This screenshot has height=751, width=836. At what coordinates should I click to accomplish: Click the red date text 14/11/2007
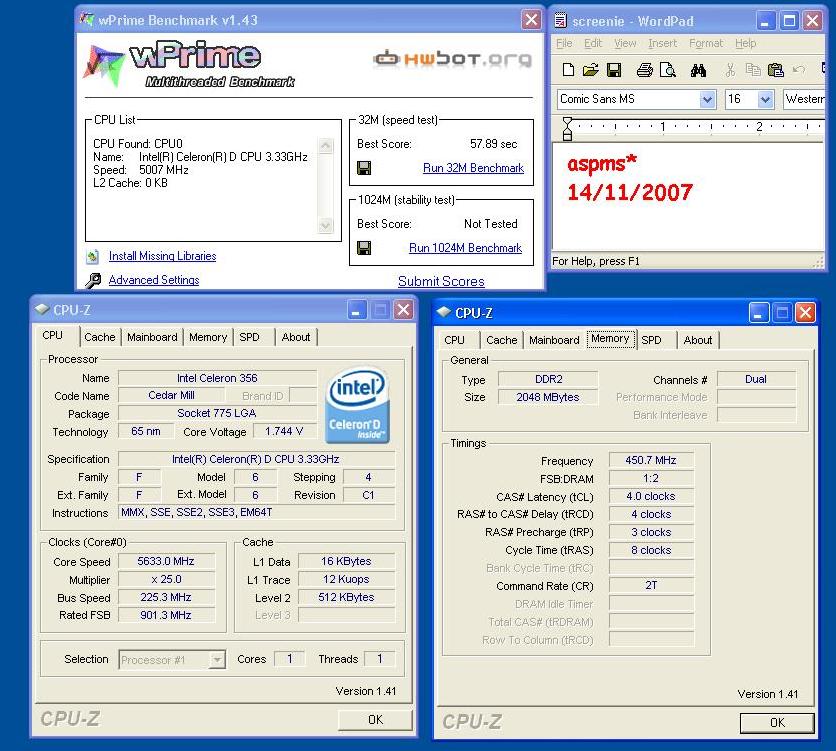coord(630,192)
